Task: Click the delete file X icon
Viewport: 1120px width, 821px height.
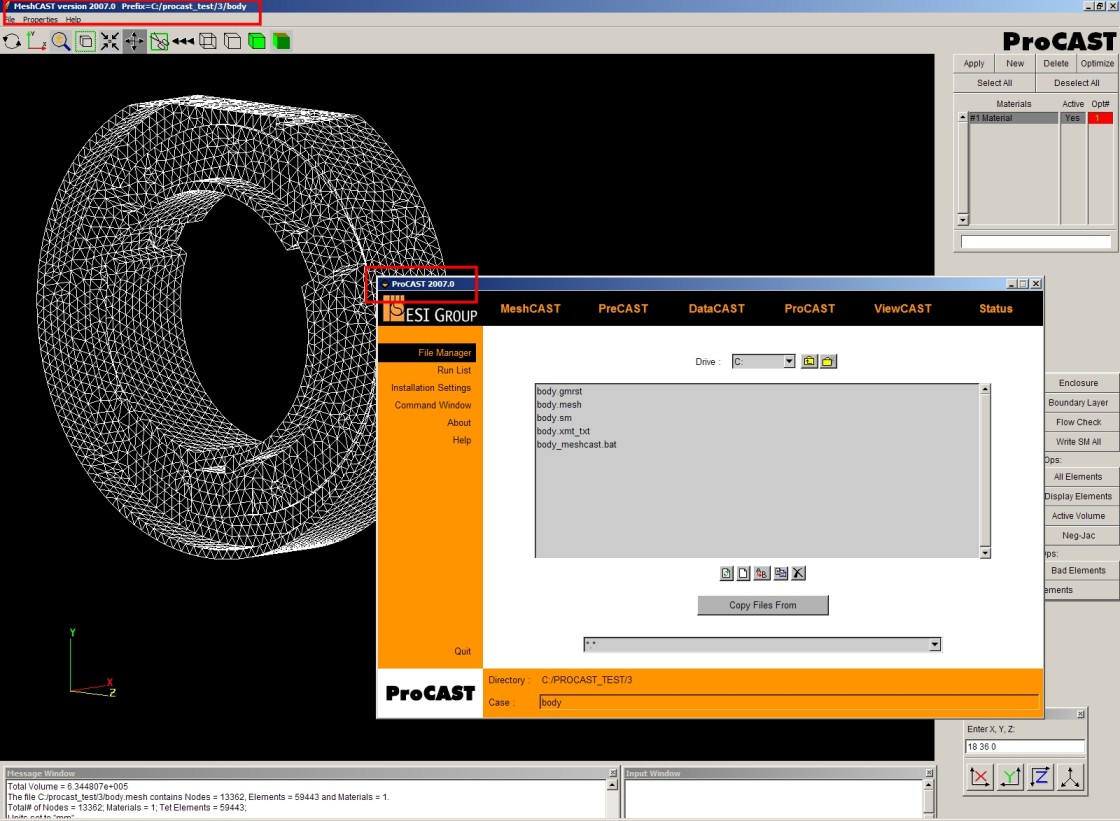Action: click(x=798, y=573)
